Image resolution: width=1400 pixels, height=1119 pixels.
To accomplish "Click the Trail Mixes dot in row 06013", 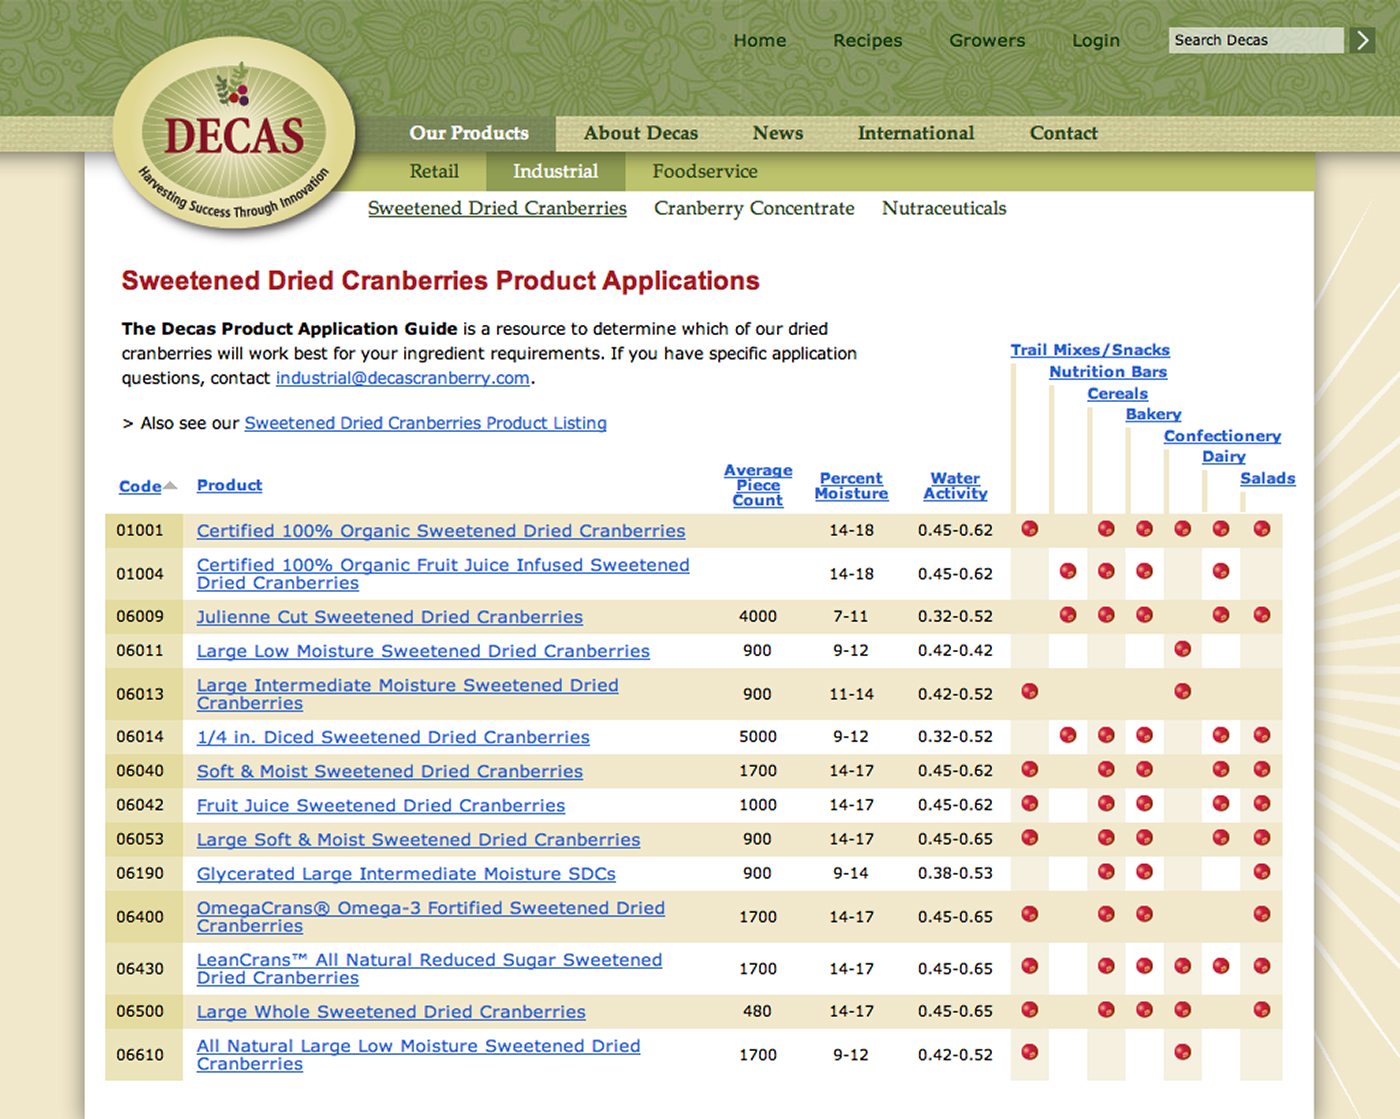I will [x=1029, y=691].
